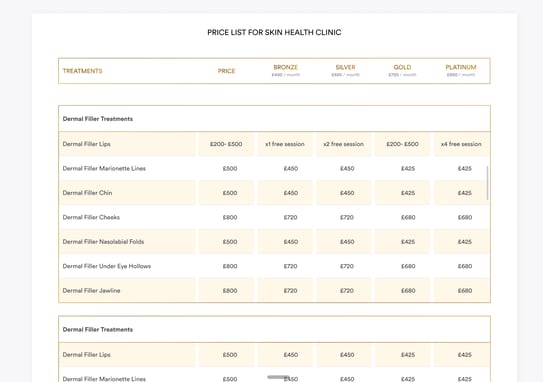Click Dermal Filler Lips label beside £200- £500 price
The width and height of the screenshot is (543, 382).
[x=87, y=144]
